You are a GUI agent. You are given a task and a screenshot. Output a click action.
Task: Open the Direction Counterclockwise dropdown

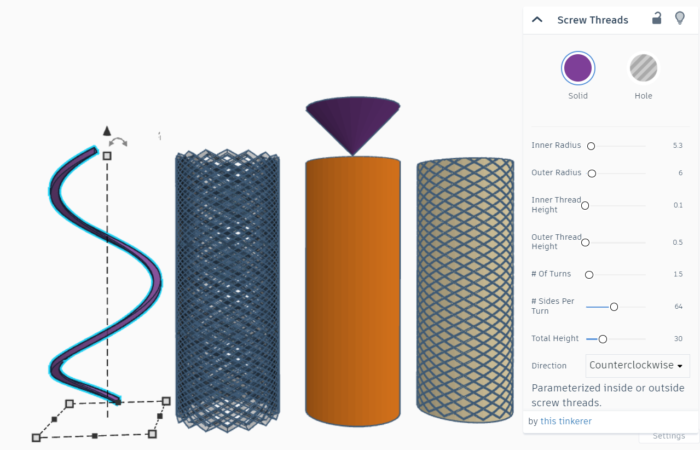pos(637,365)
